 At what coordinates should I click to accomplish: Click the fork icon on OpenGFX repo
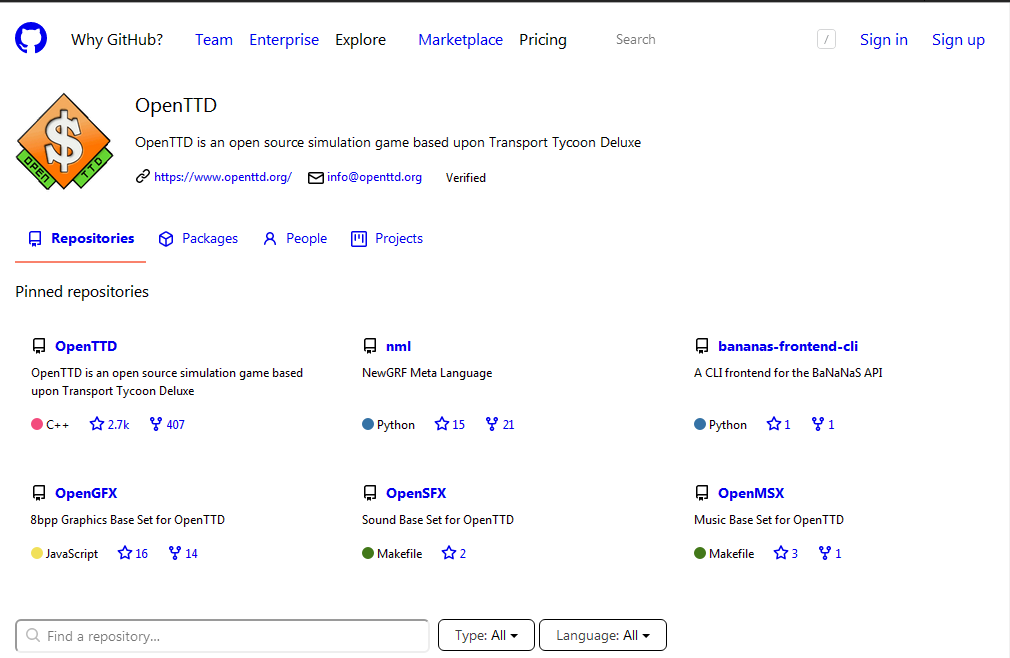(x=175, y=553)
